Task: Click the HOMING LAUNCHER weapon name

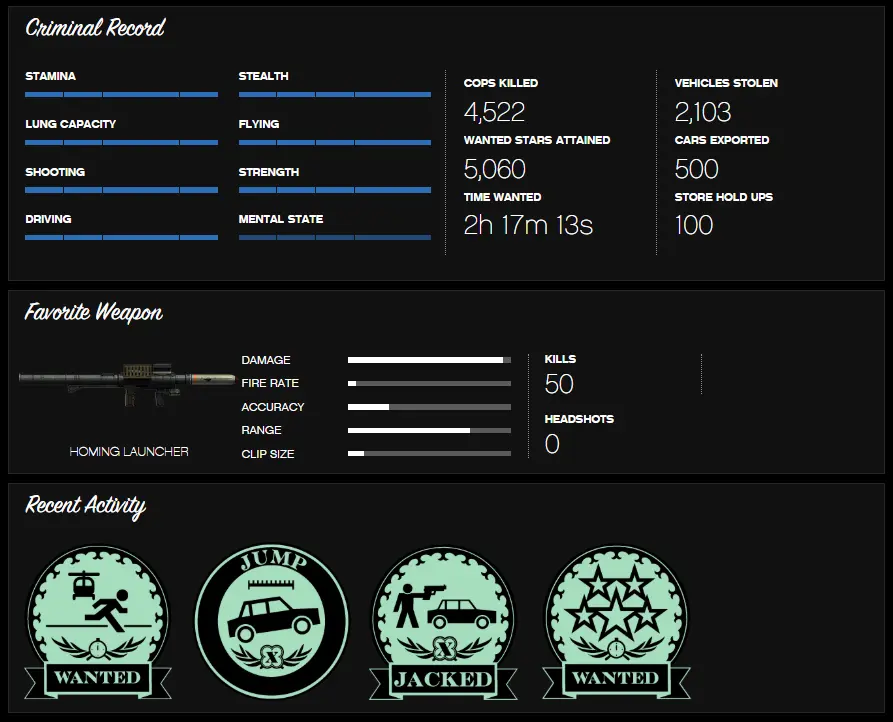Action: click(x=129, y=452)
